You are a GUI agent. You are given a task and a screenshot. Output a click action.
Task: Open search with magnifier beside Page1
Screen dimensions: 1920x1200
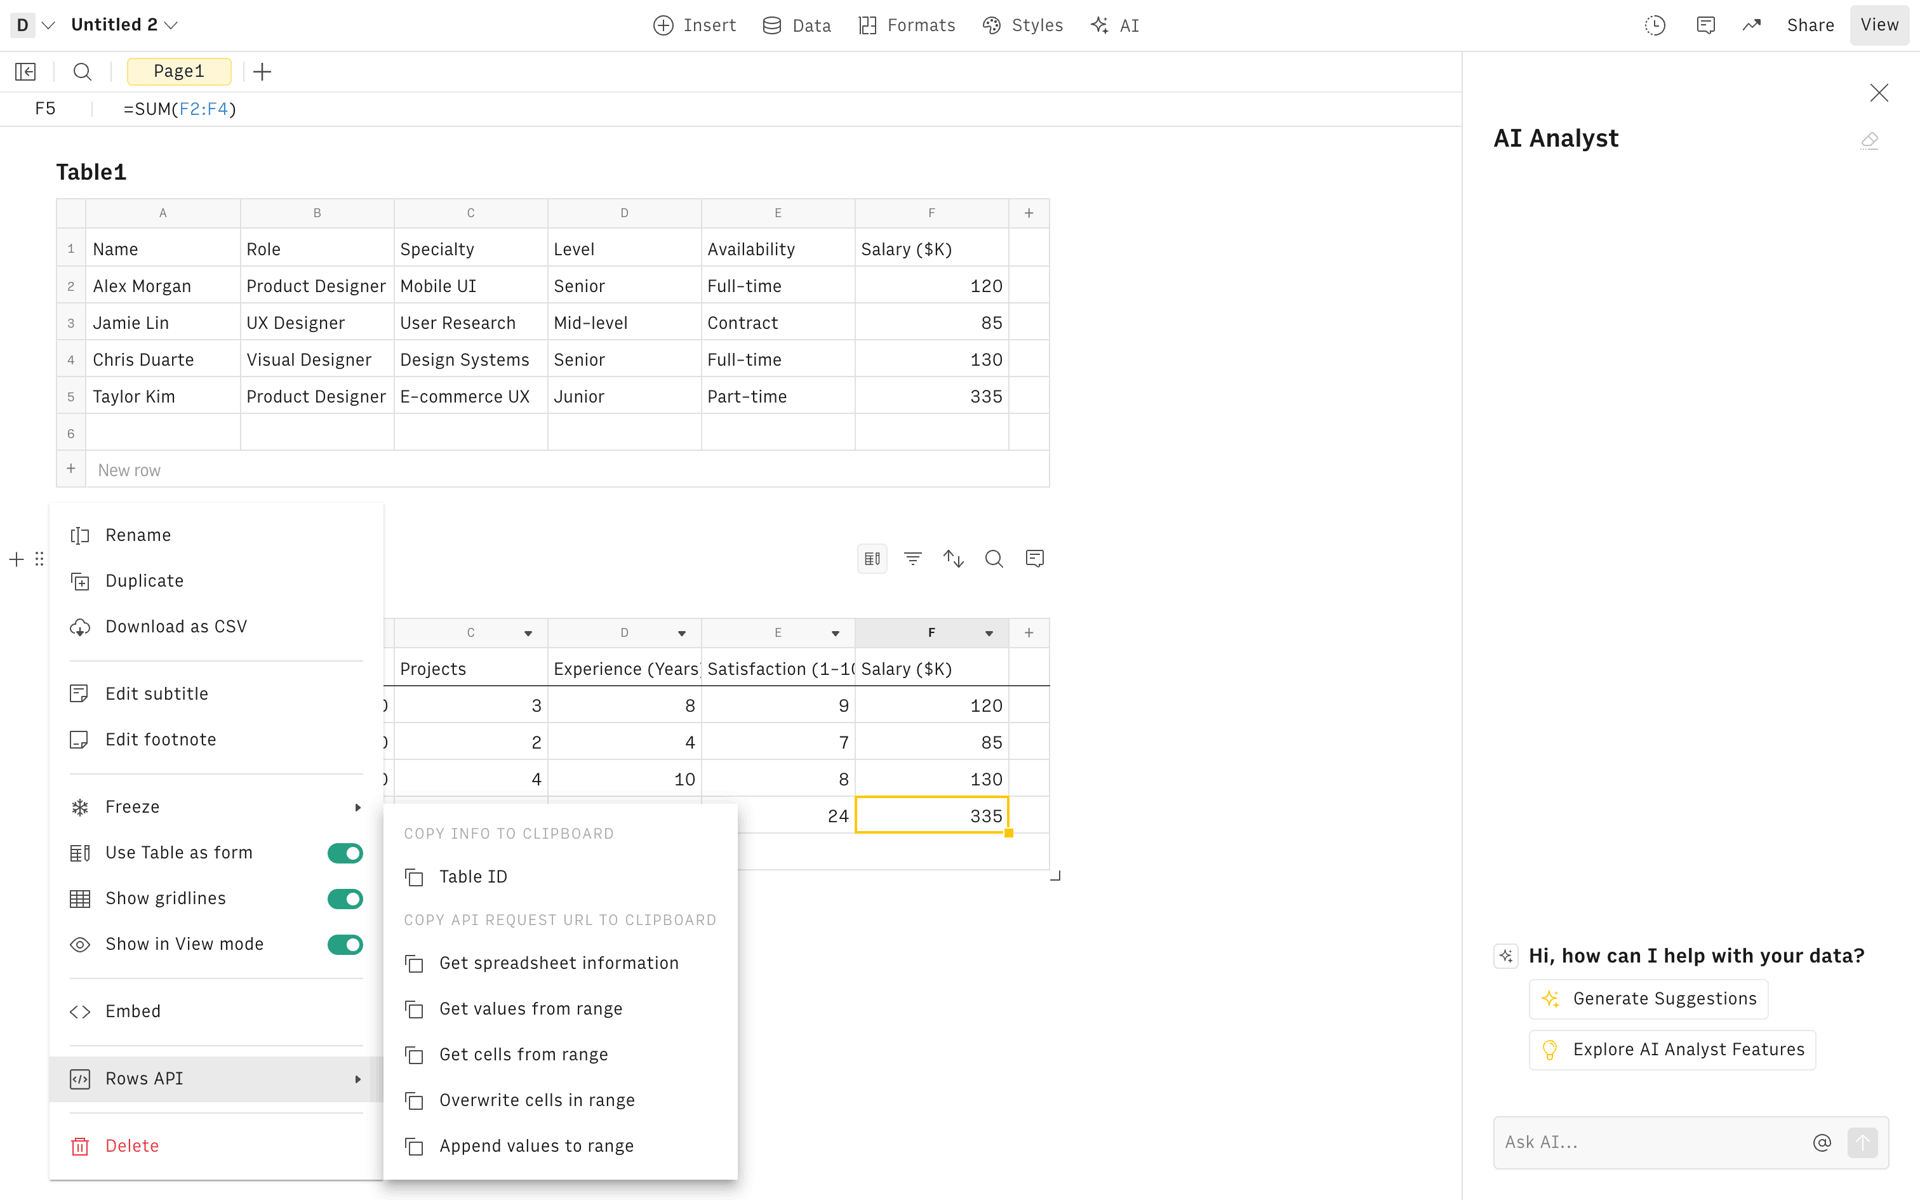pos(83,72)
